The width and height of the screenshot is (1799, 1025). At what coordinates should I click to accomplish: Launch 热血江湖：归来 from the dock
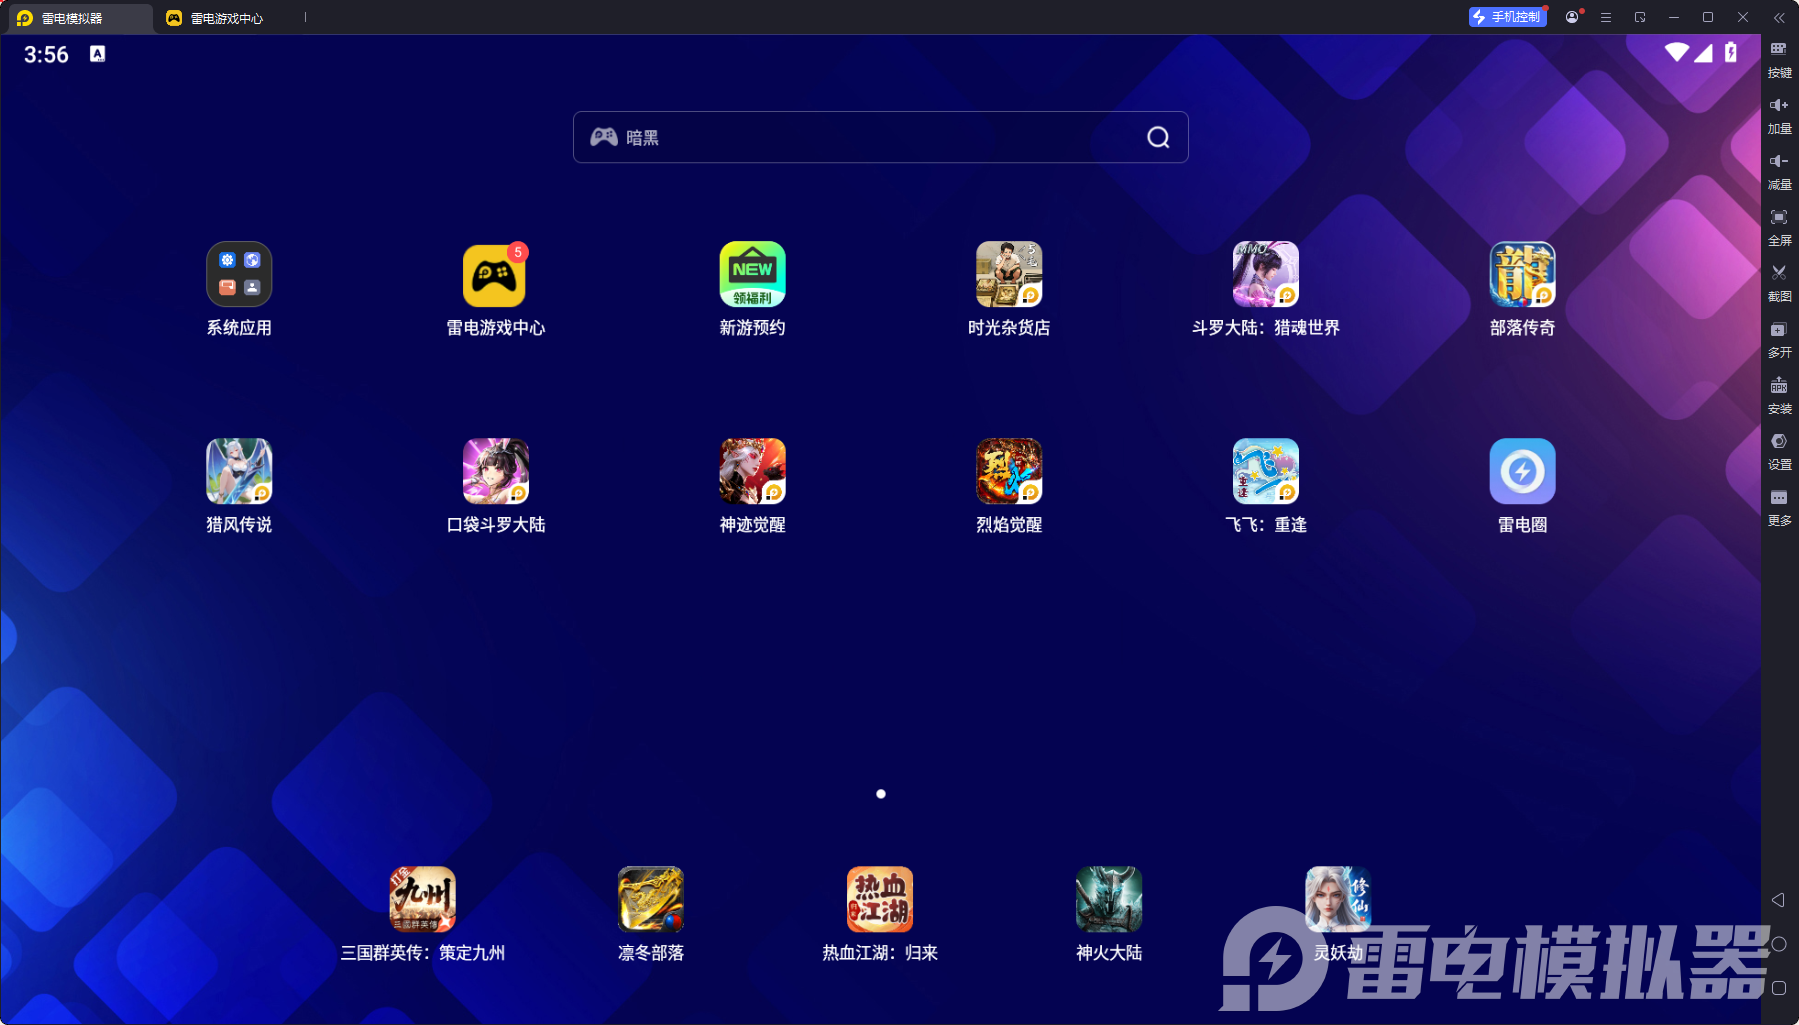tap(880, 899)
